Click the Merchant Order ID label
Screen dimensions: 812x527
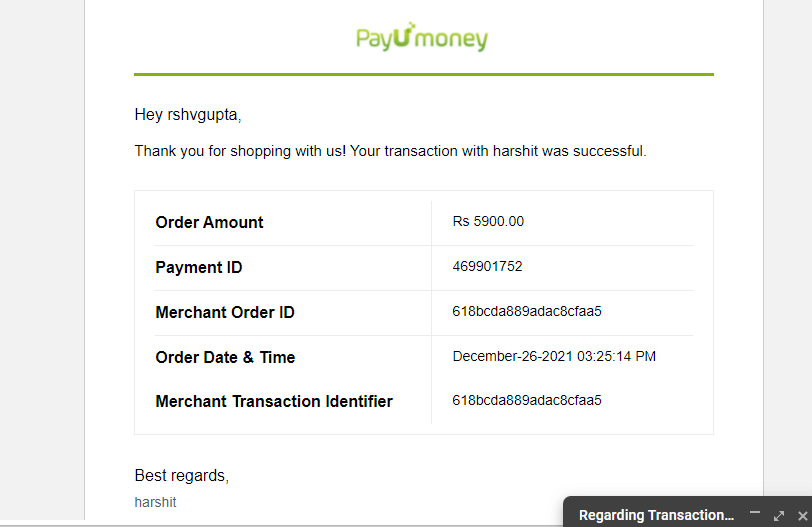point(225,312)
